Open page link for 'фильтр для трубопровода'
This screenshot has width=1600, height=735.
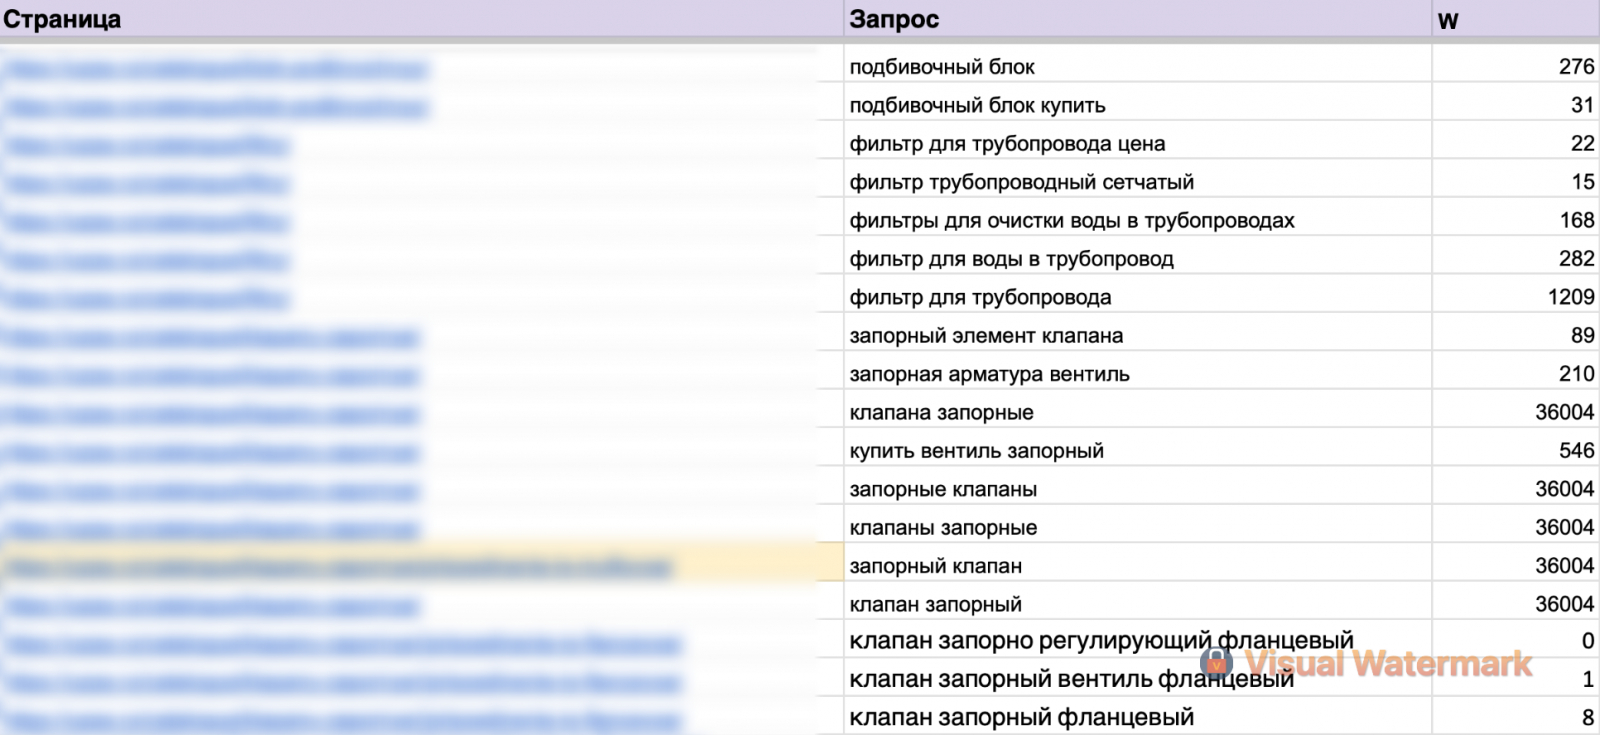click(x=146, y=298)
